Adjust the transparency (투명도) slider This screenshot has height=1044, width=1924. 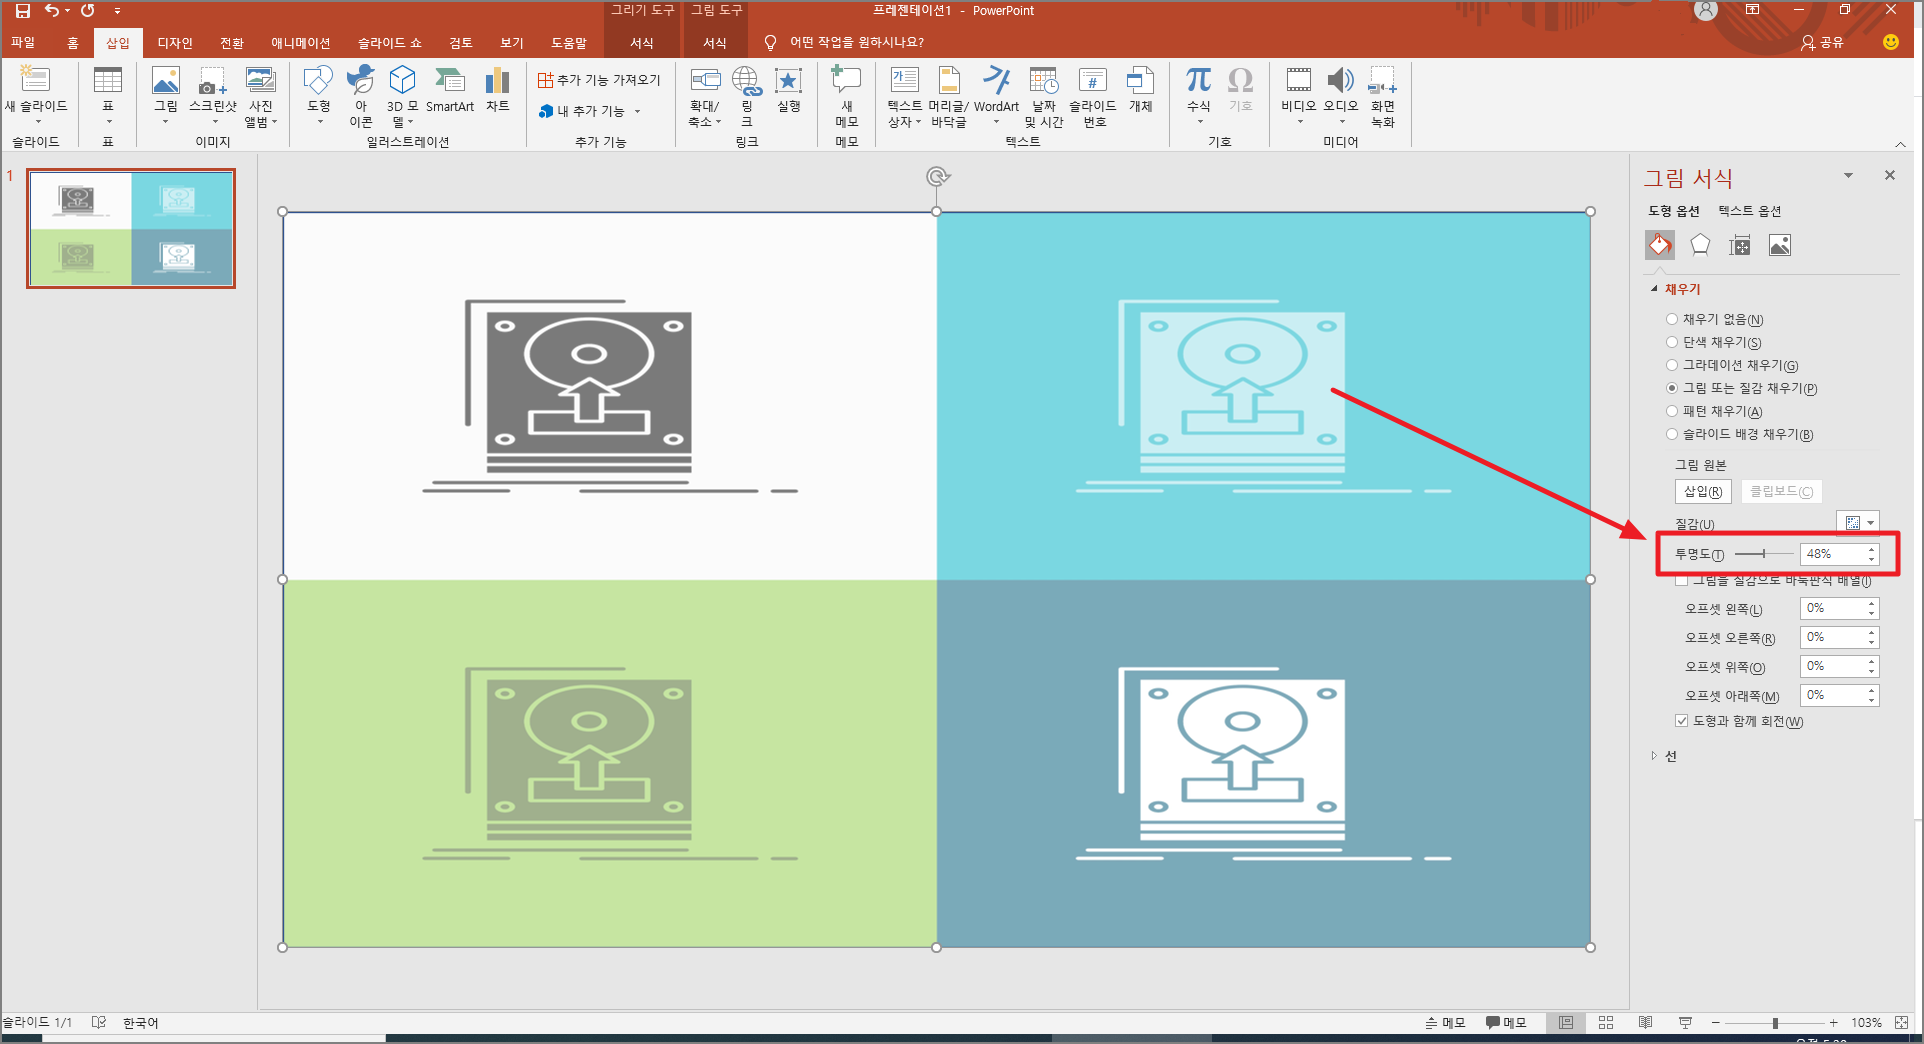pyautogui.click(x=1764, y=554)
